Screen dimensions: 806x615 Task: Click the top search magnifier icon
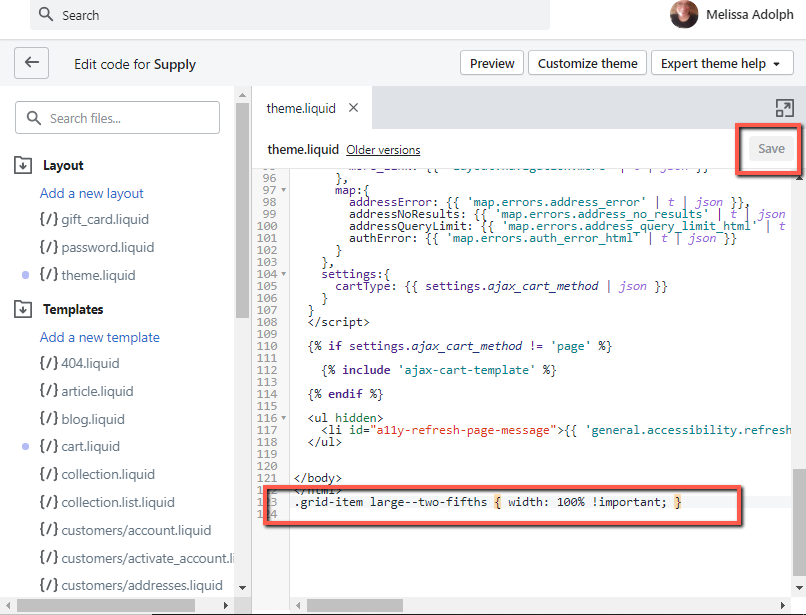[x=46, y=15]
